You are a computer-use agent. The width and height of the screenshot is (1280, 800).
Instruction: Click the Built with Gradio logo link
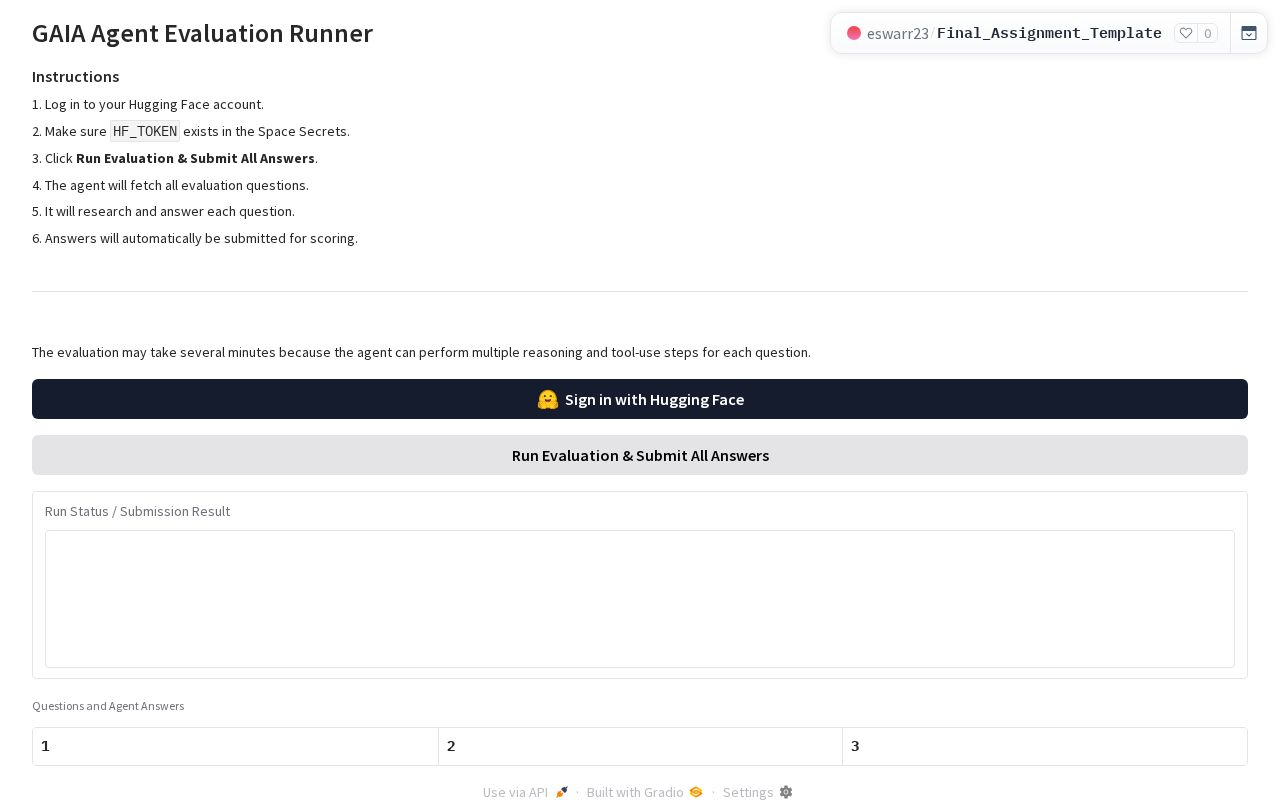[x=645, y=792]
